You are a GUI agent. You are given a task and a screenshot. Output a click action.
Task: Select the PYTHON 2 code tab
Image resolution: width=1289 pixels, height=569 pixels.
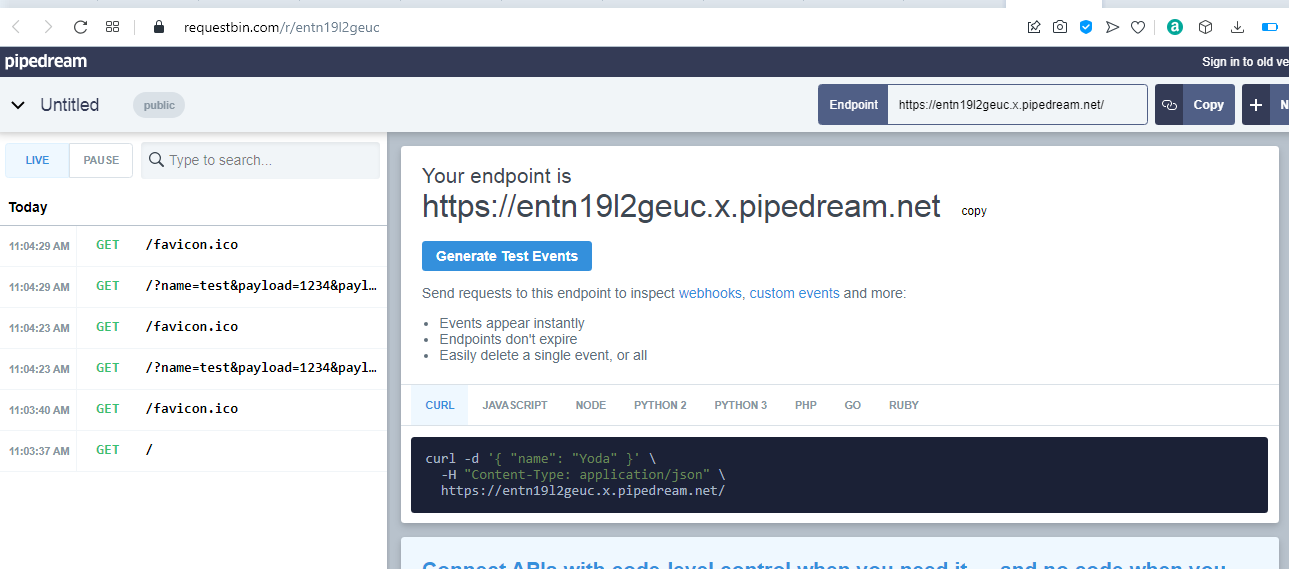[660, 405]
